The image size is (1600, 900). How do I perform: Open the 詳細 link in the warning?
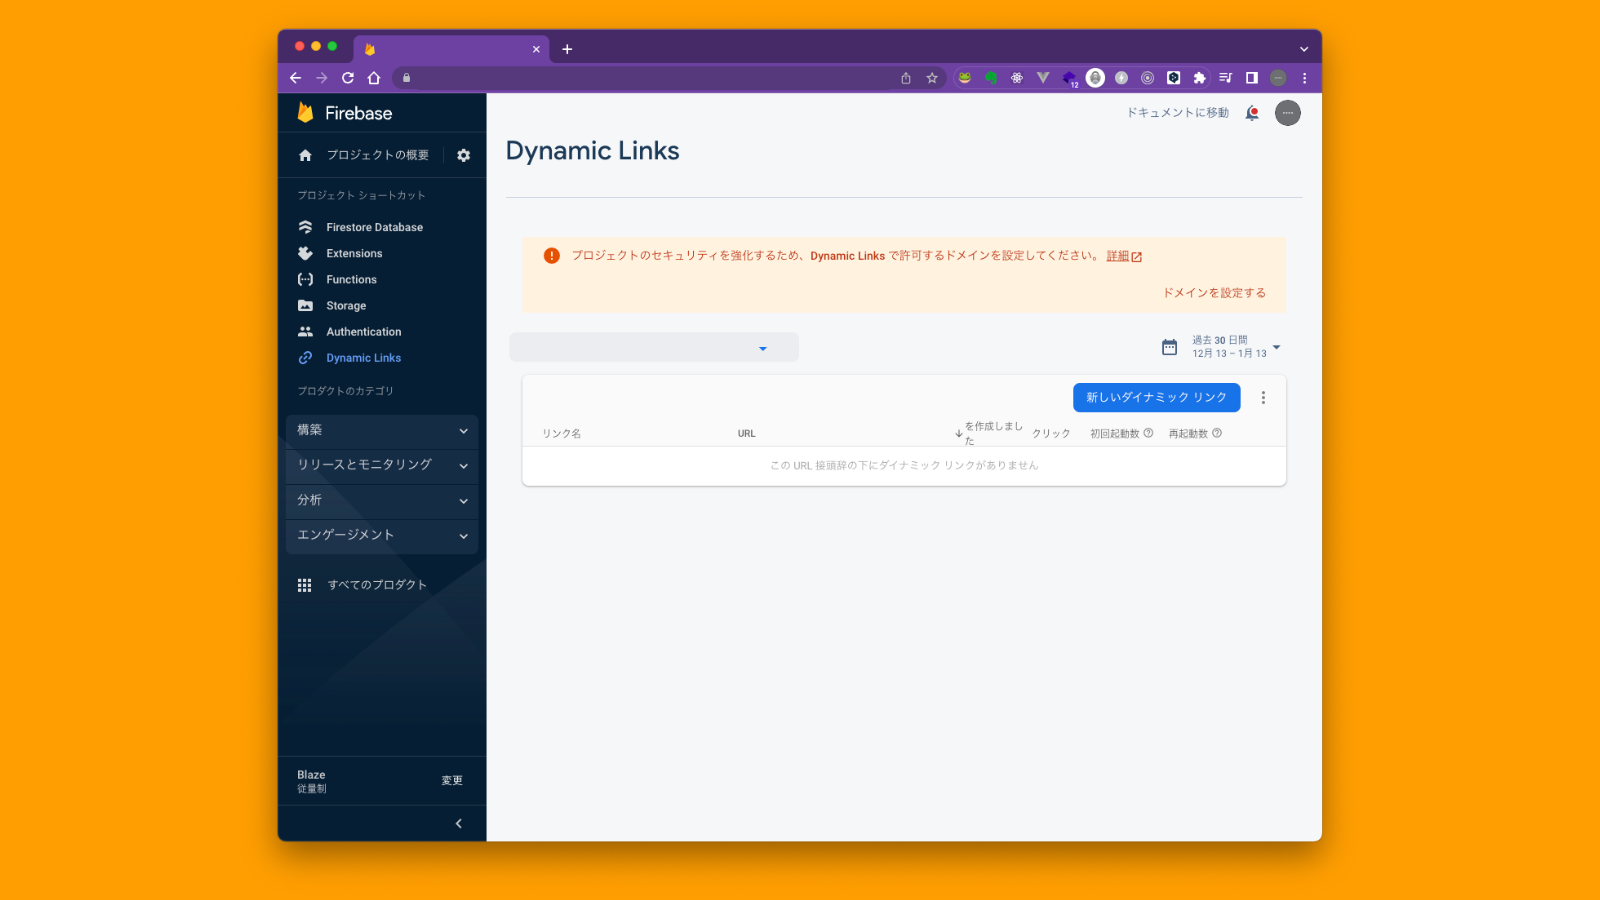pyautogui.click(x=1124, y=256)
